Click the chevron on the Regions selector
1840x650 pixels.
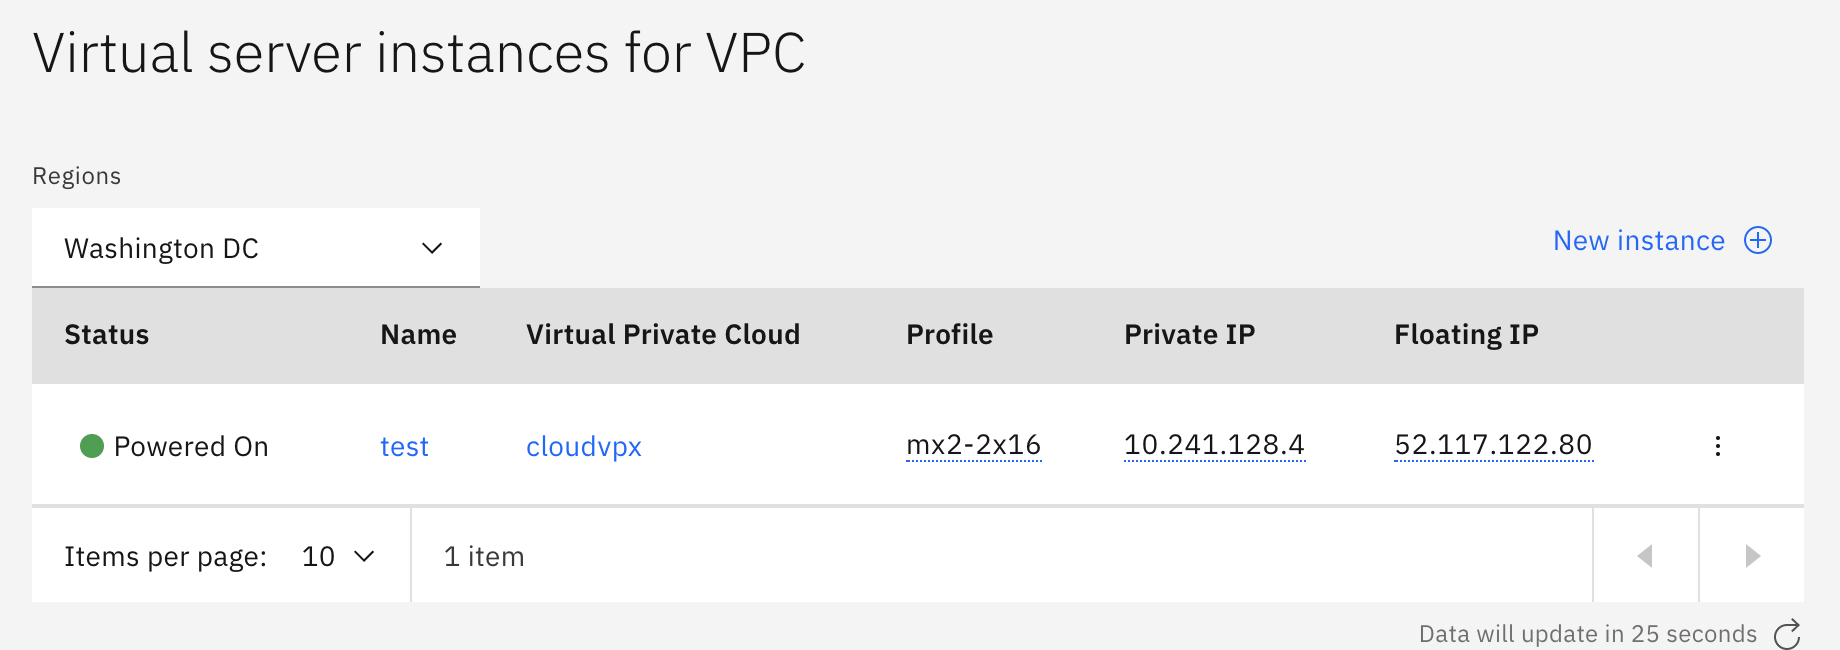tap(431, 247)
